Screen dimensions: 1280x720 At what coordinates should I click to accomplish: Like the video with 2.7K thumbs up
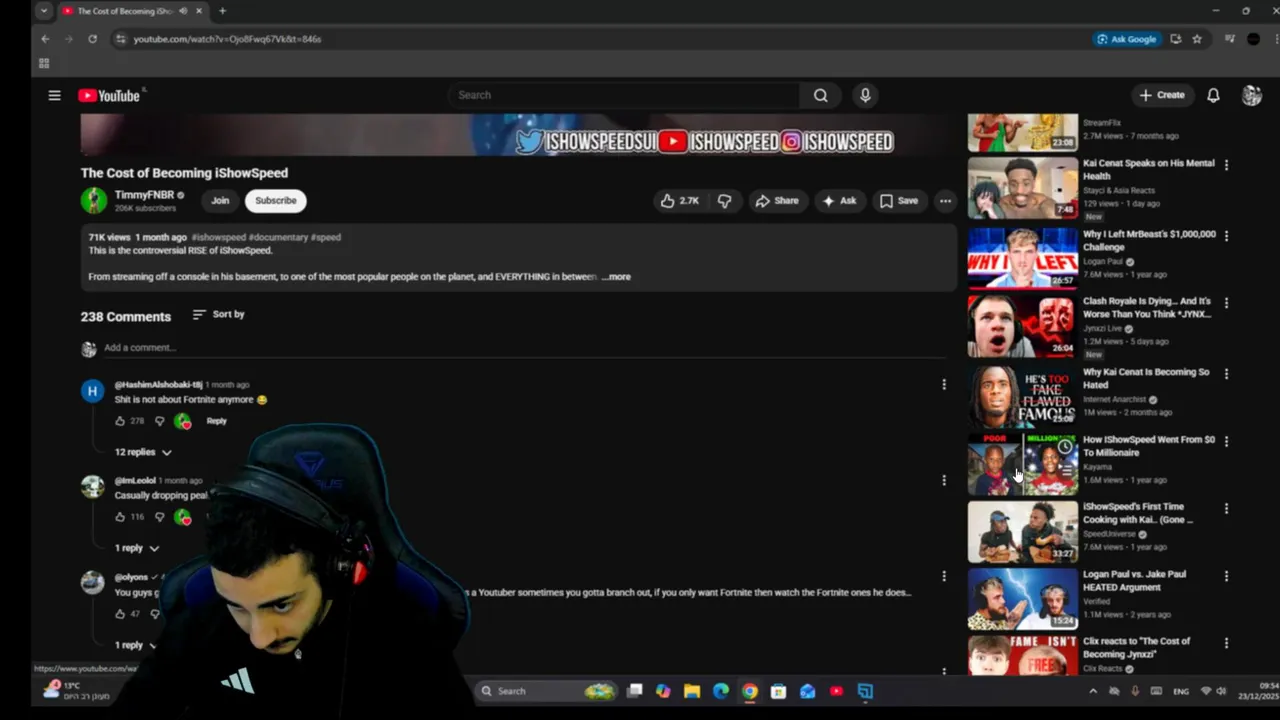tap(679, 201)
